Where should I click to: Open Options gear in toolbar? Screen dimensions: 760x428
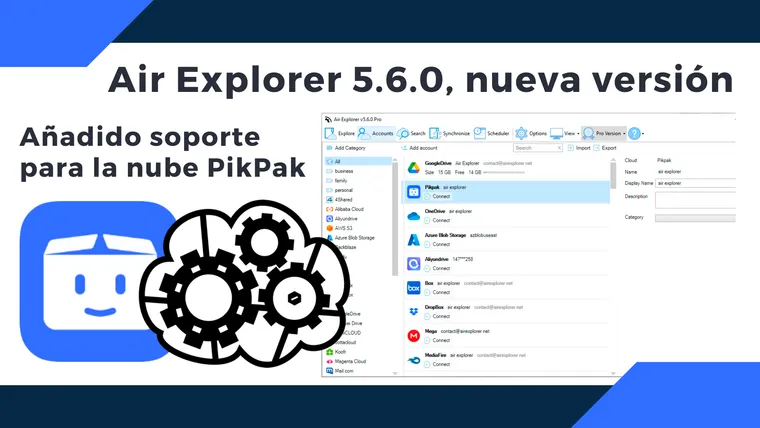(x=531, y=133)
